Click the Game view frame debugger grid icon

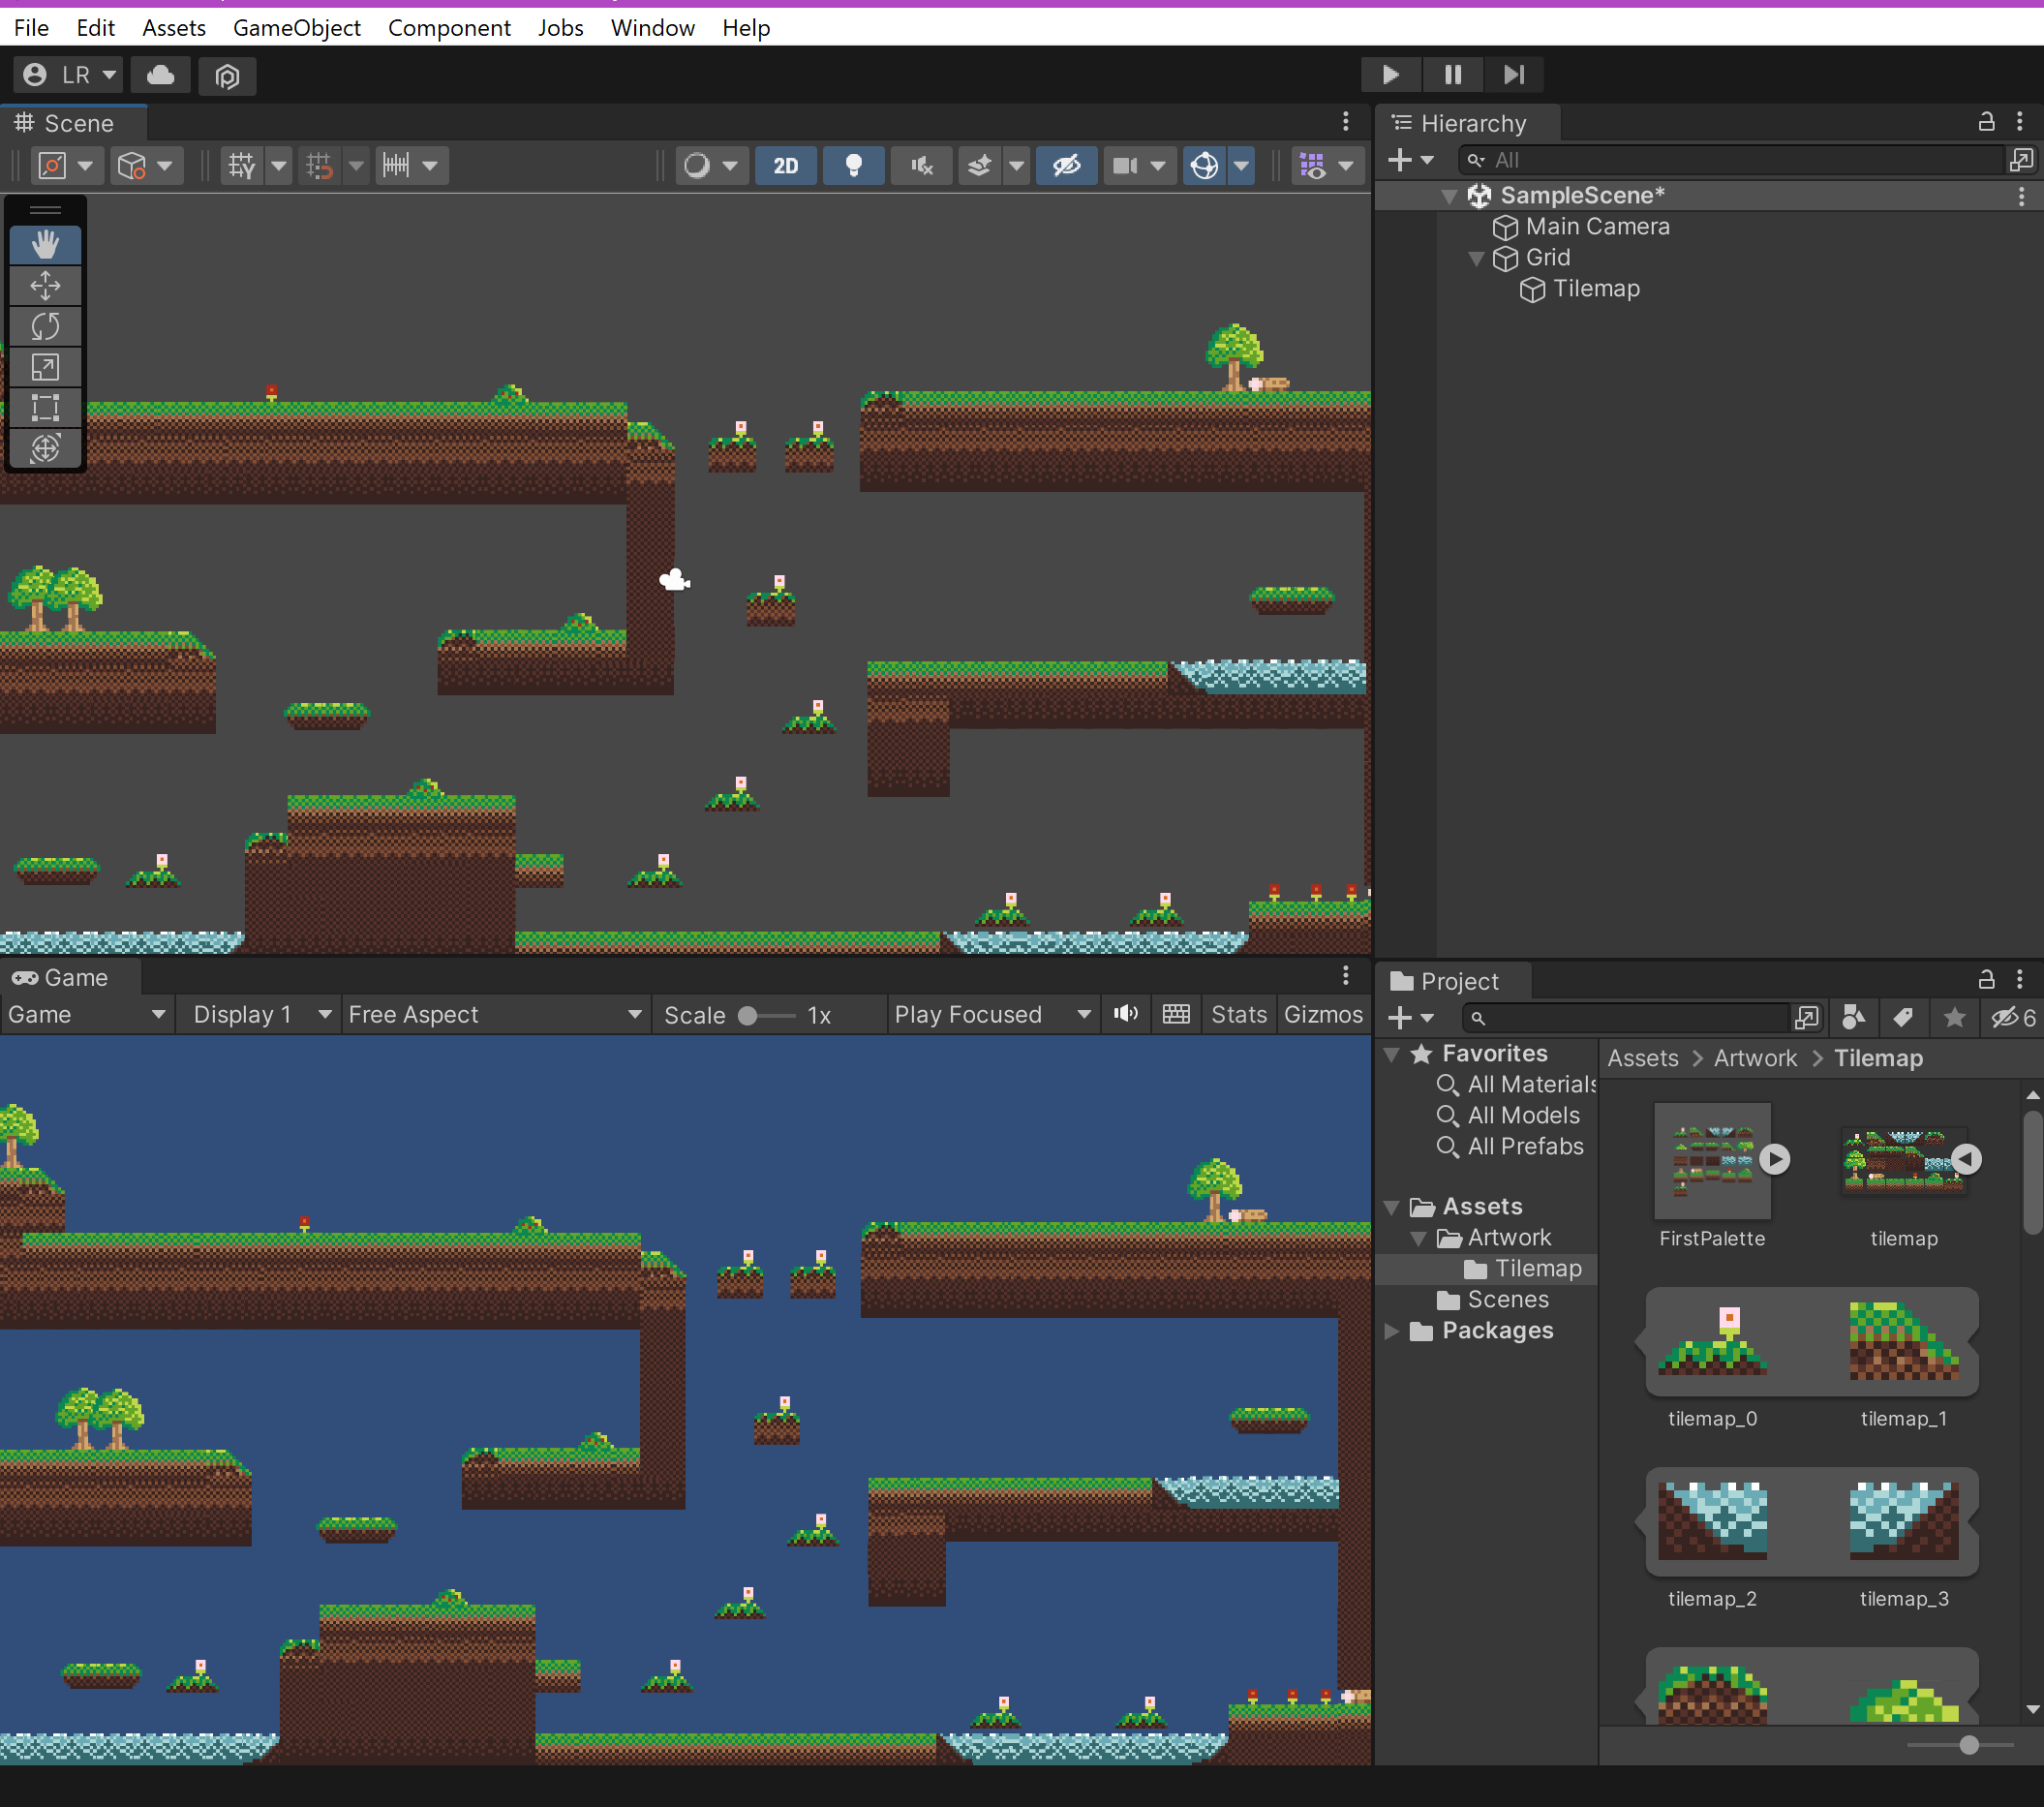(1176, 1014)
